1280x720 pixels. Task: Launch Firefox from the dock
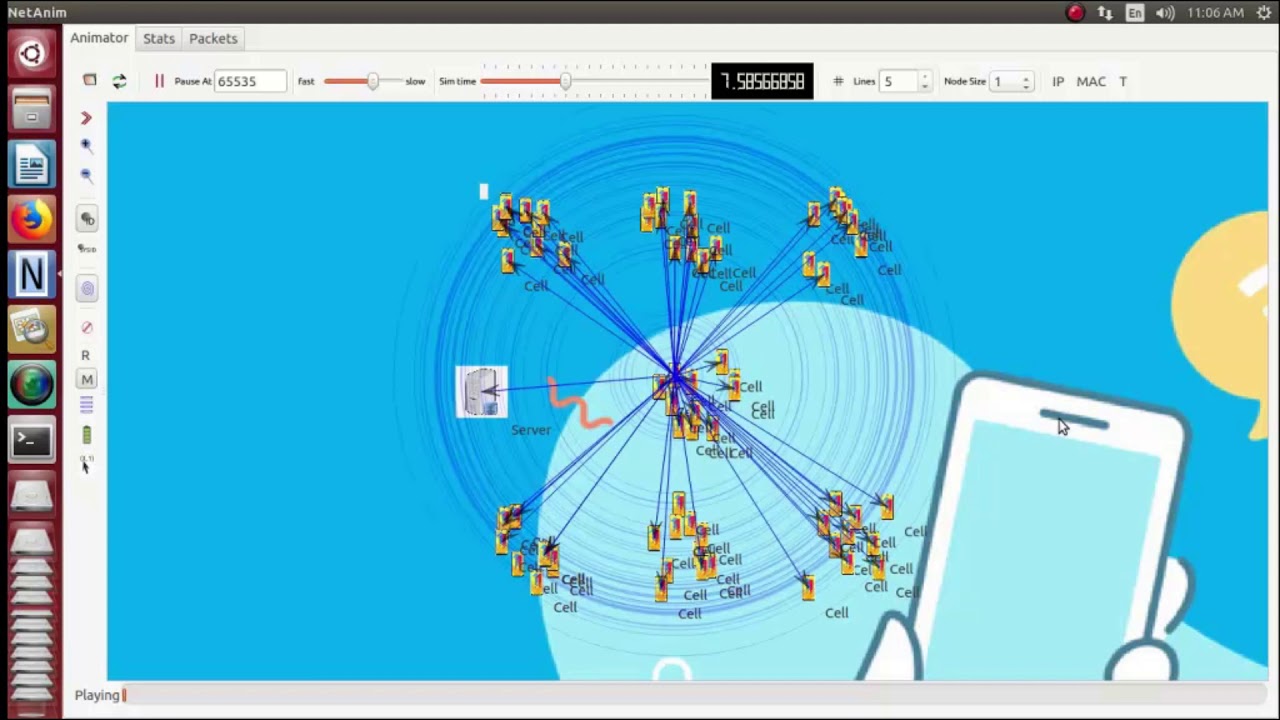[x=31, y=218]
